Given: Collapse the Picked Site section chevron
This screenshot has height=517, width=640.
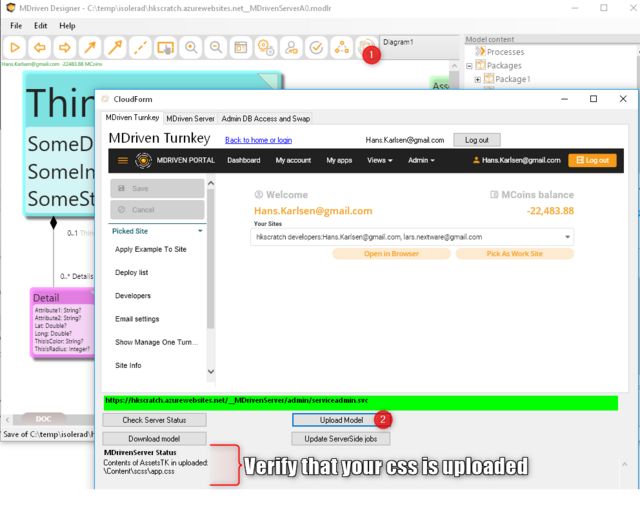Looking at the screenshot, I should pos(200,231).
